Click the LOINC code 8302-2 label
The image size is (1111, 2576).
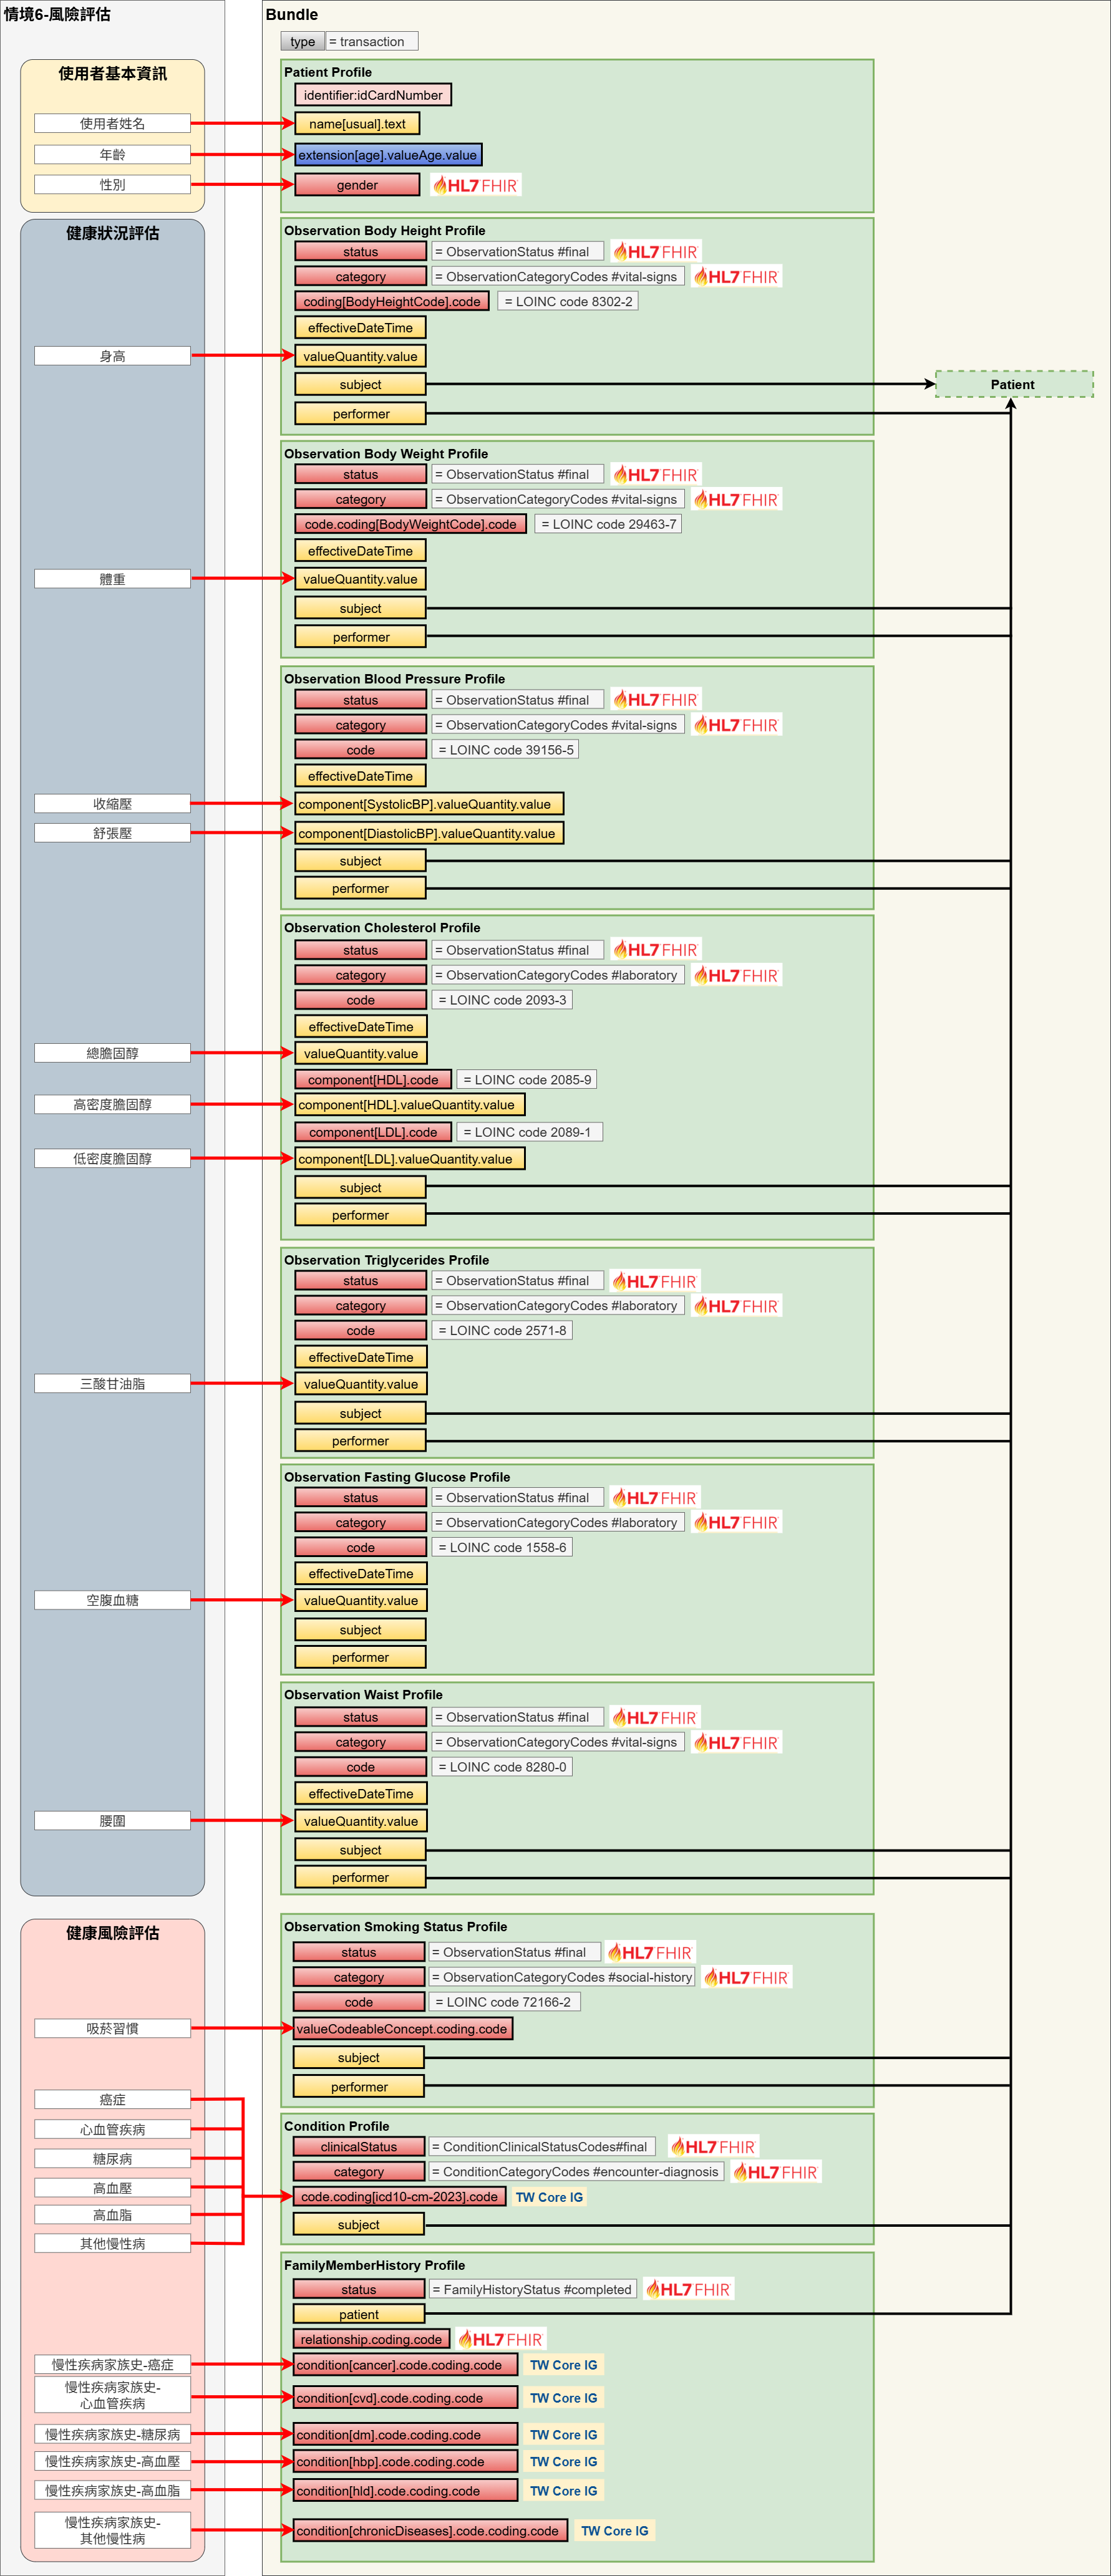(567, 301)
